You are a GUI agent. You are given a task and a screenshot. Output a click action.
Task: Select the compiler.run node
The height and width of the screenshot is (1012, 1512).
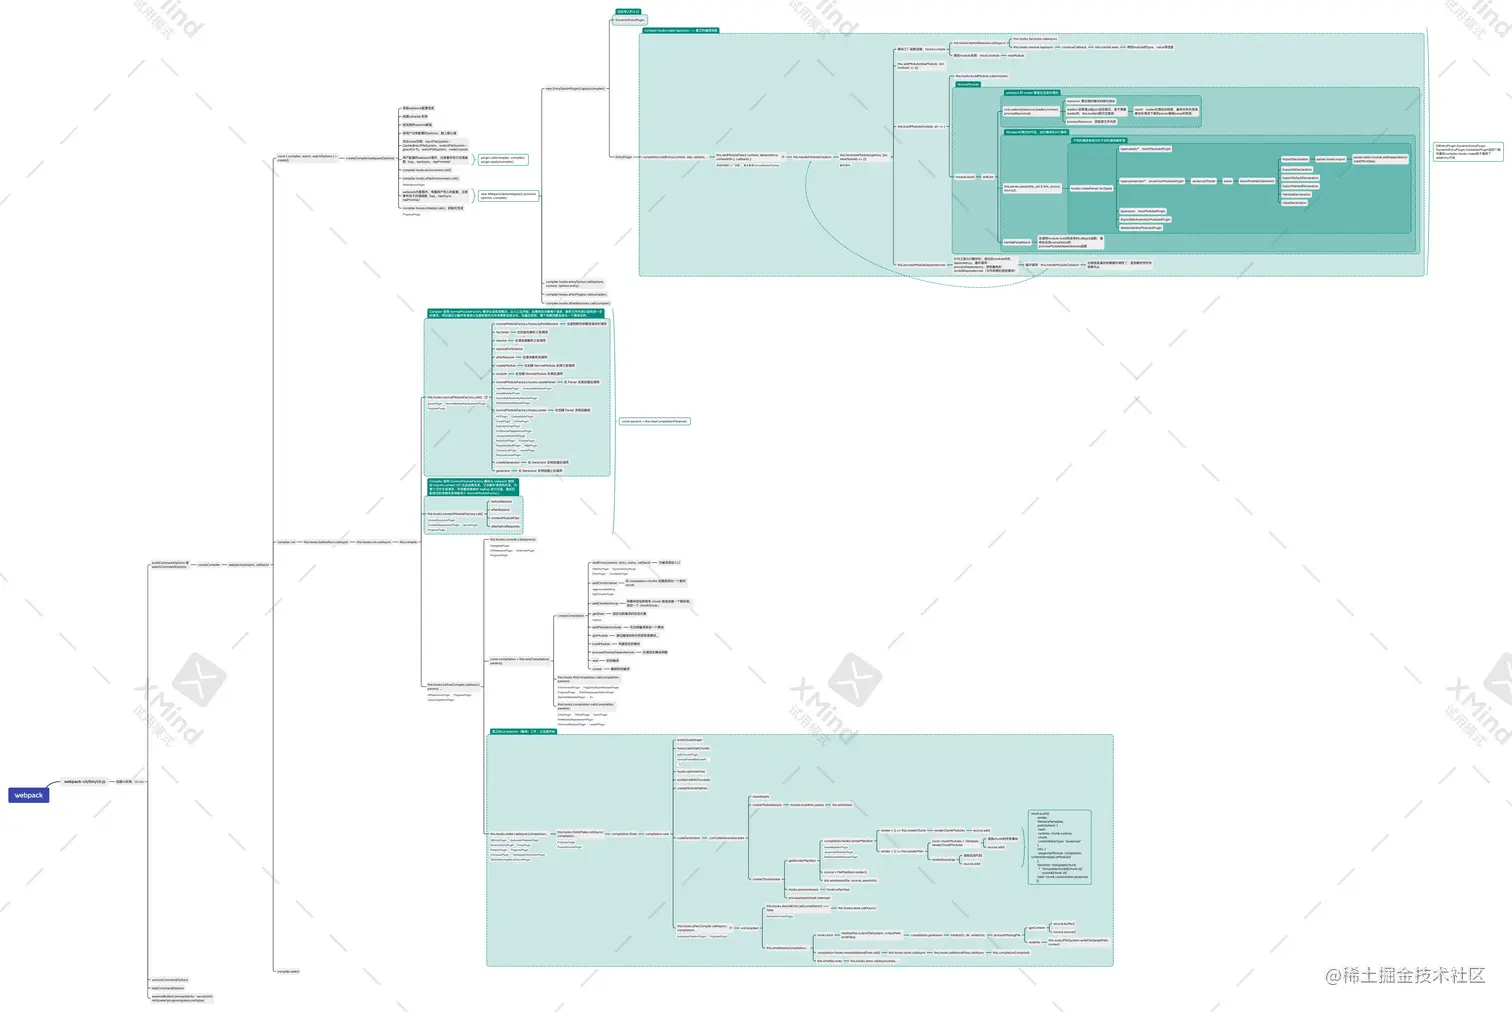click(286, 542)
